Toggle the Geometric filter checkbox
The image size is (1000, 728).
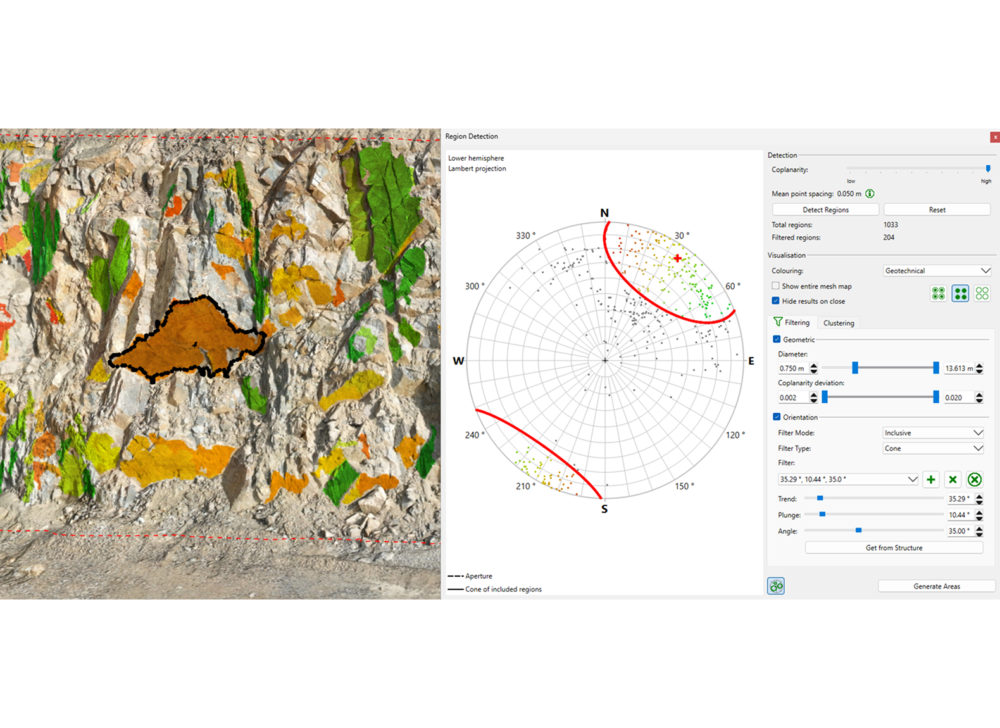pyautogui.click(x=777, y=340)
